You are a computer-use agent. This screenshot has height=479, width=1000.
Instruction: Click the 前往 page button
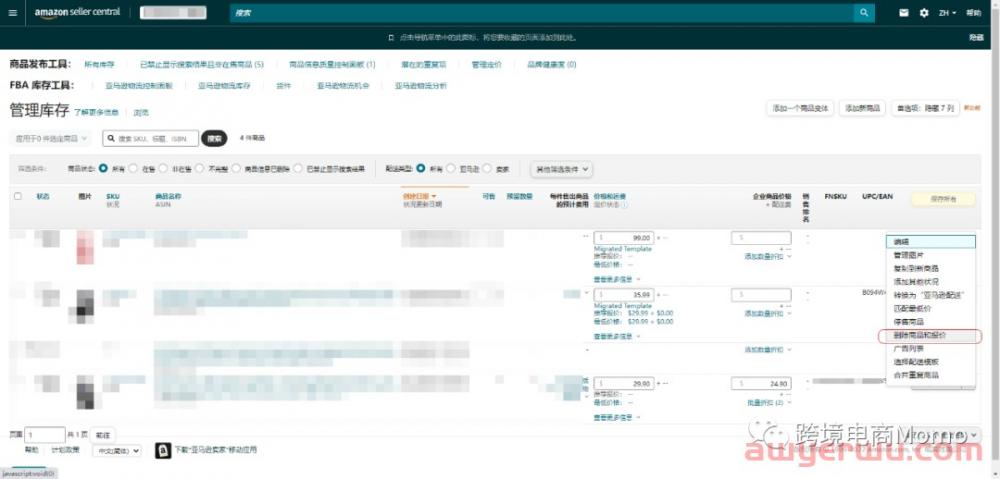103,435
